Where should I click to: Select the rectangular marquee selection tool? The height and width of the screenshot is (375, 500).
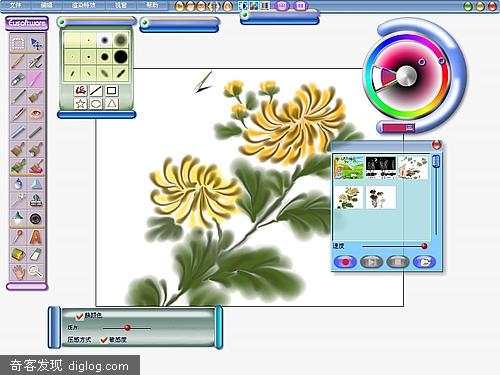pyautogui.click(x=18, y=43)
